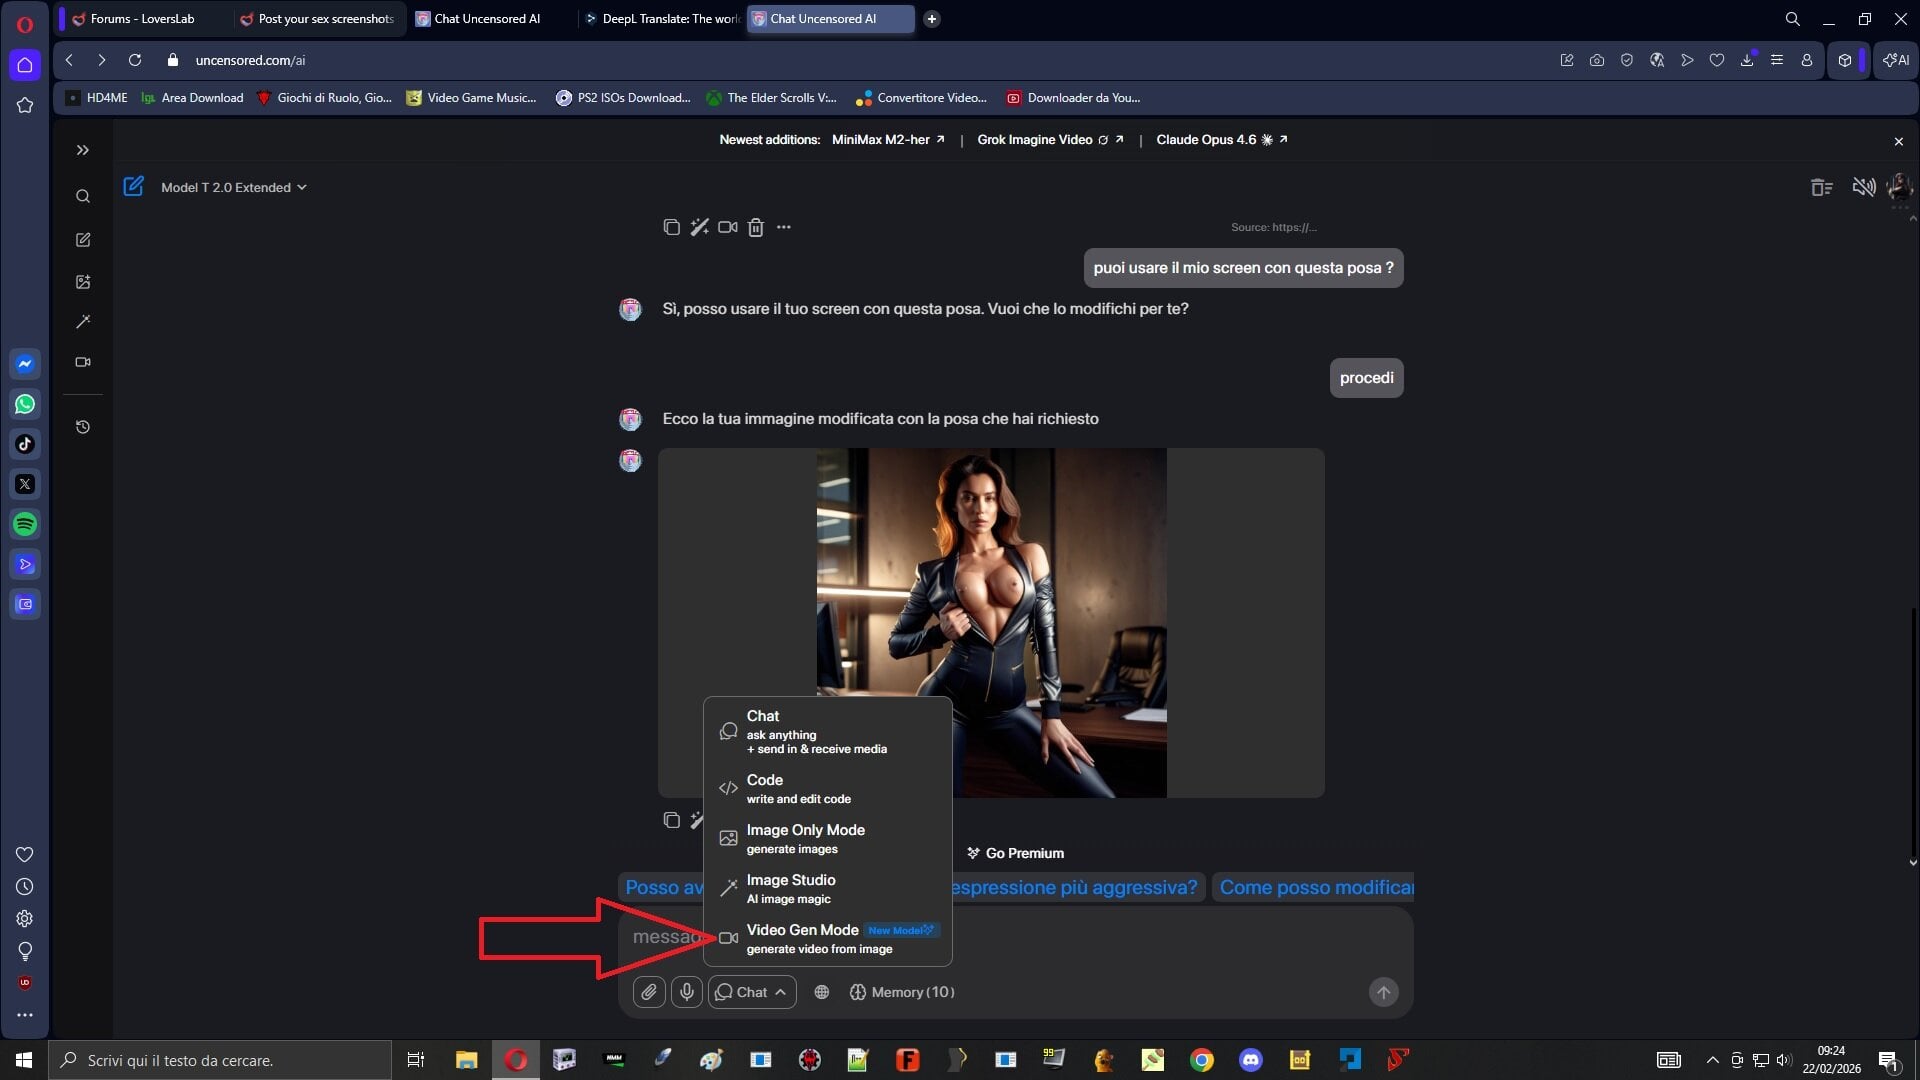Select Image Studio option
Screen dimensions: 1920x1080
[828, 889]
